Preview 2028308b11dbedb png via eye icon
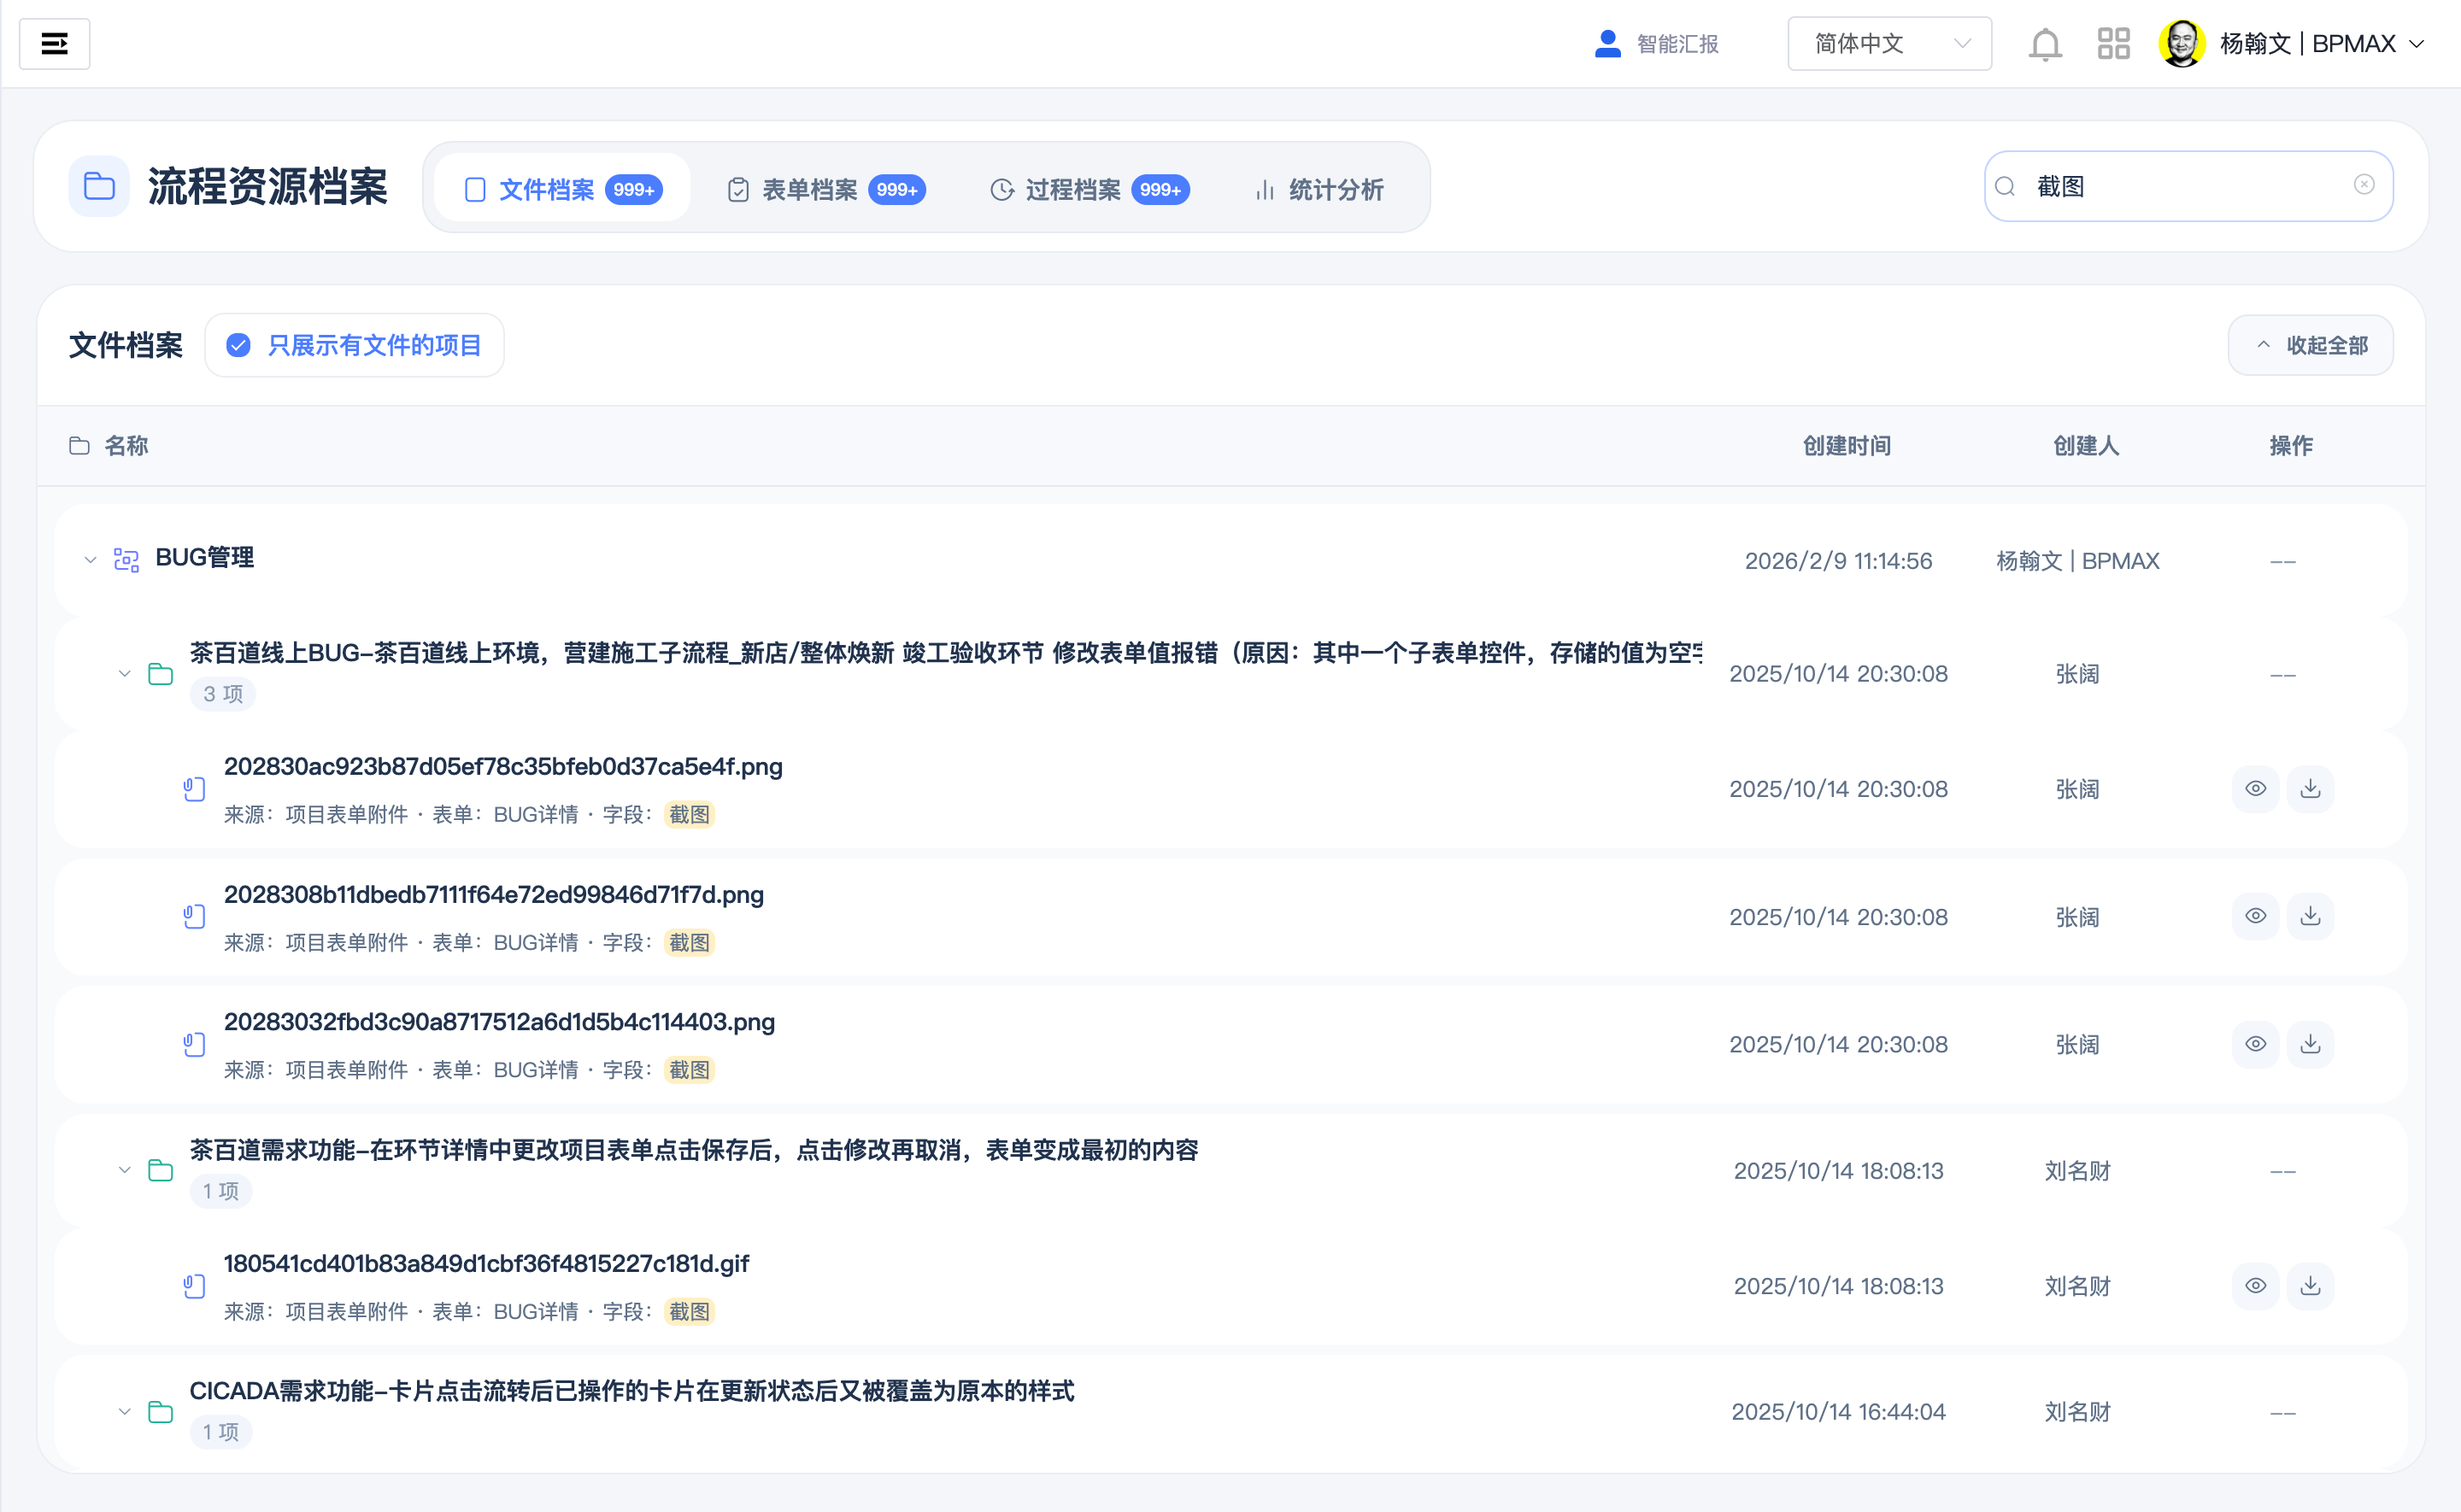This screenshot has width=2461, height=1512. tap(2256, 916)
